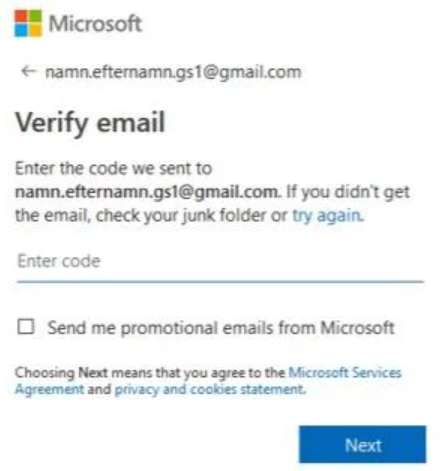Open the privacy and cookies statement
This screenshot has width=444, height=471.
click(x=209, y=389)
